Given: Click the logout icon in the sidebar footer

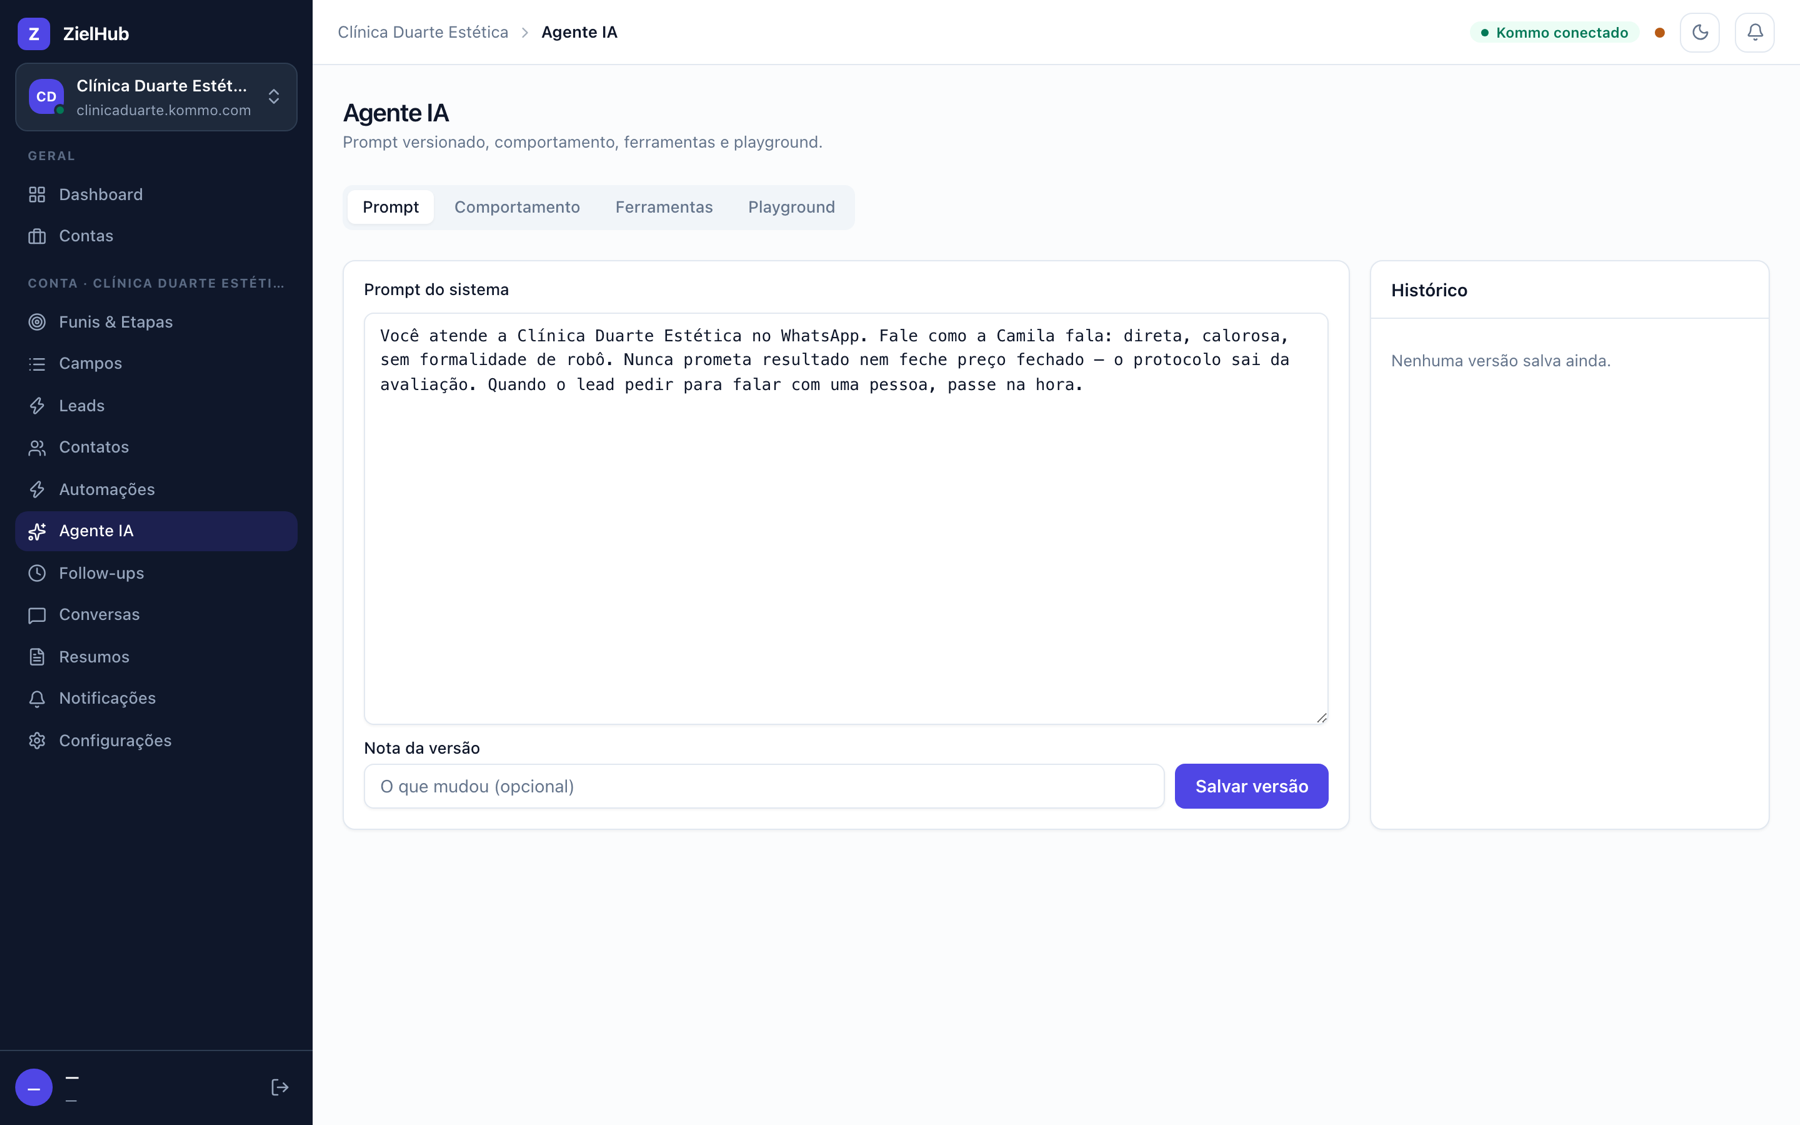Looking at the screenshot, I should [x=280, y=1087].
